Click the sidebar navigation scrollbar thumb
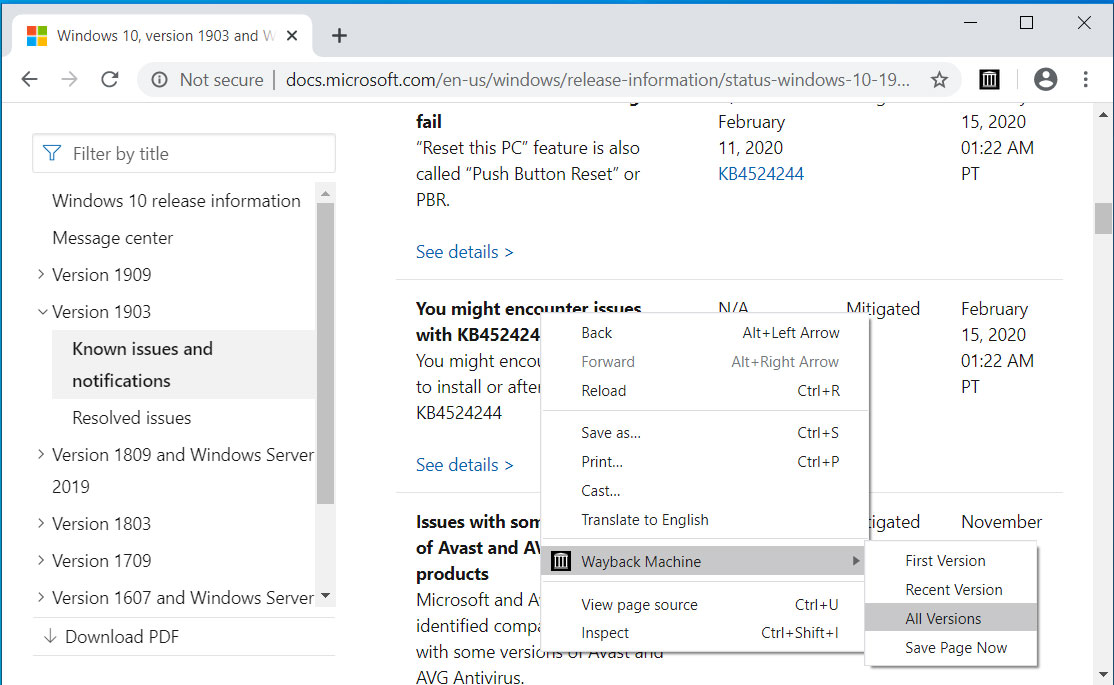Screen dimensions: 1114x685 [x=325, y=353]
